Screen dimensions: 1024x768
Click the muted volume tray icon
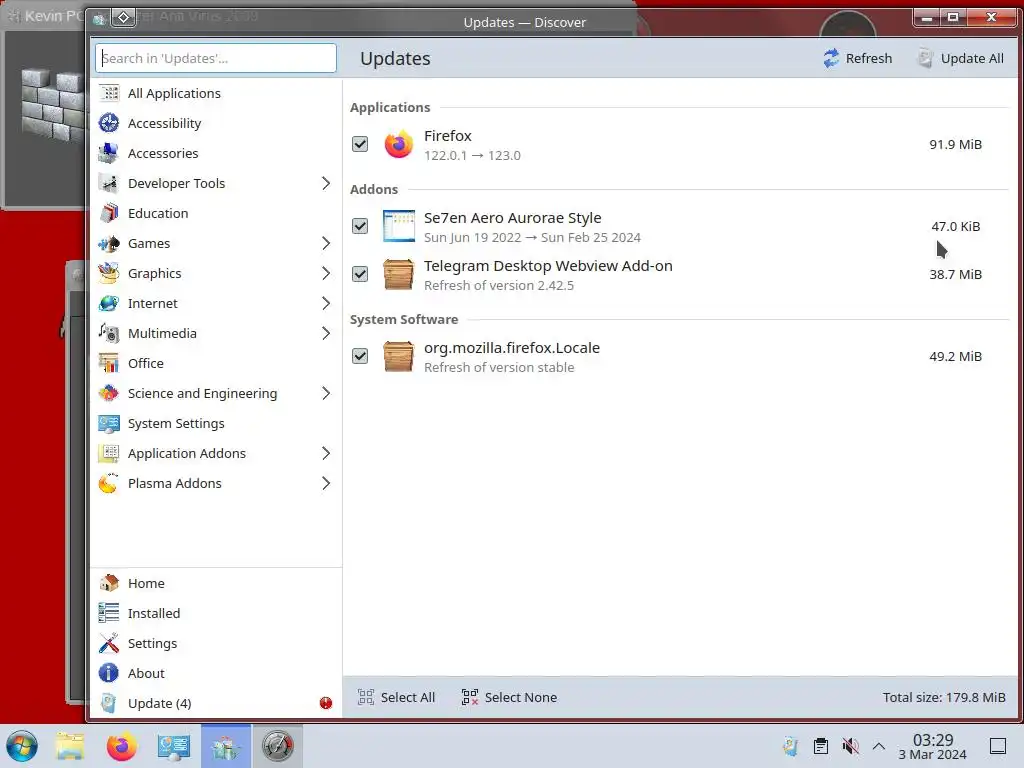(850, 746)
